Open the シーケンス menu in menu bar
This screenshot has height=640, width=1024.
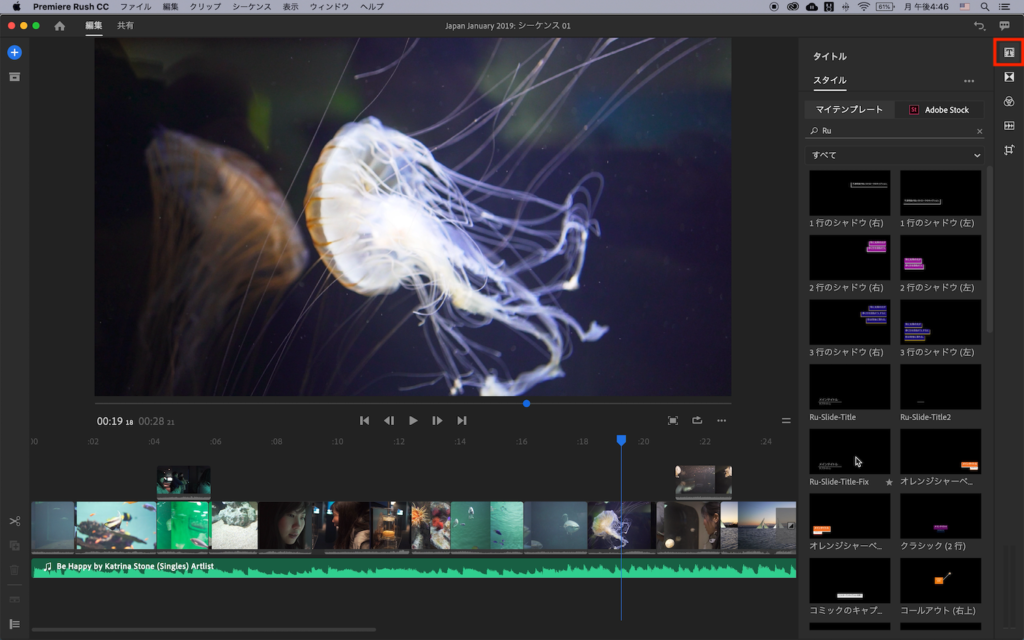251,6
